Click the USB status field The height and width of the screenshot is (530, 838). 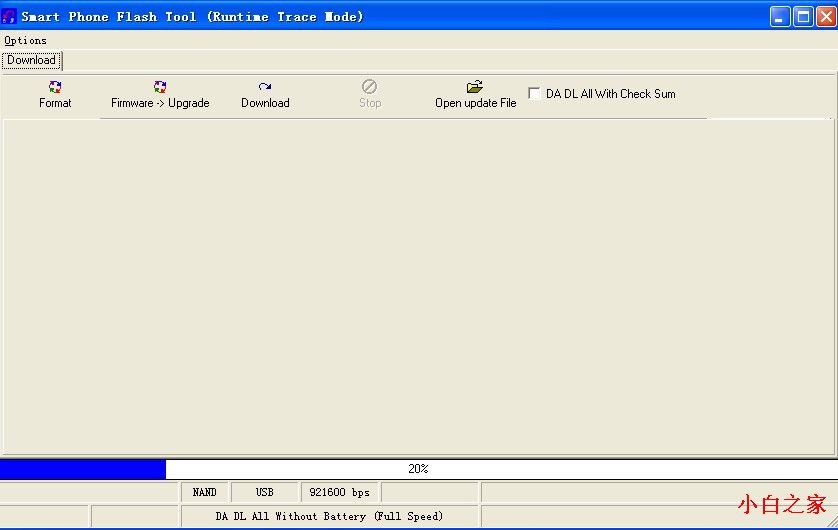265,492
